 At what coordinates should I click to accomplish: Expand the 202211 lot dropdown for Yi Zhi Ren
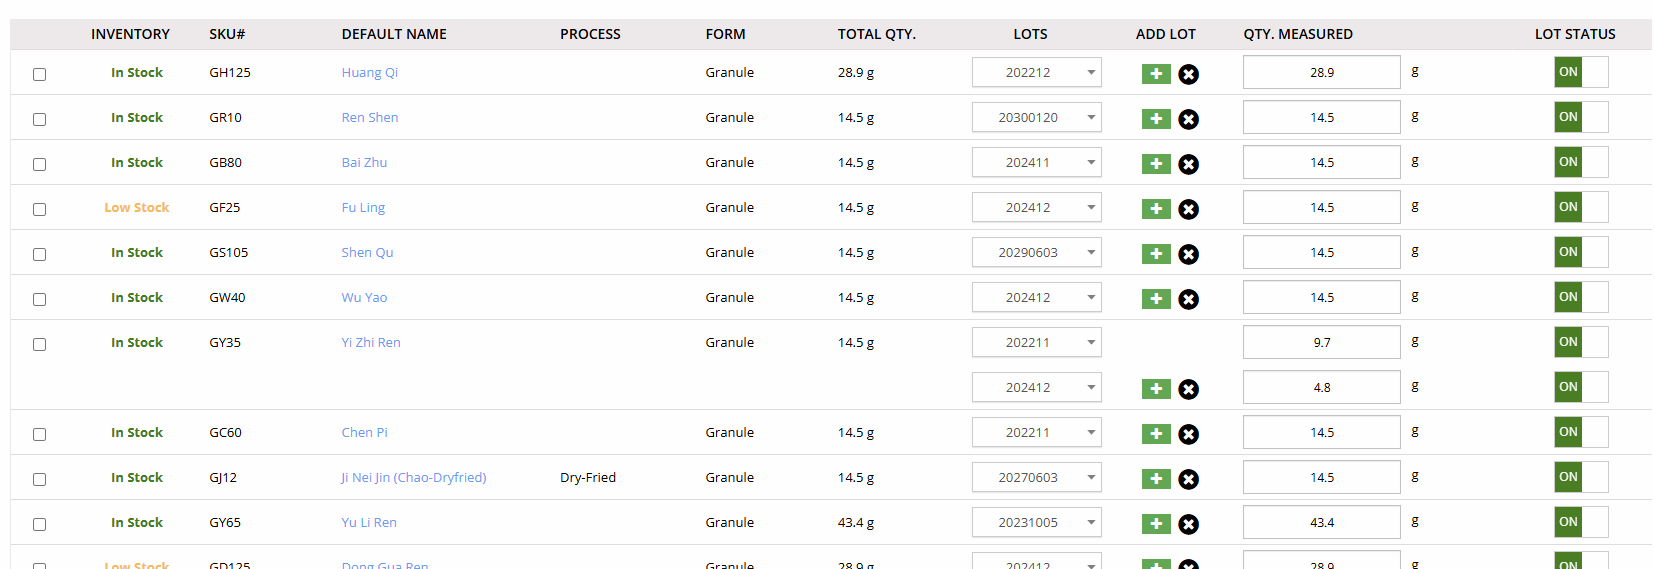click(x=1036, y=343)
